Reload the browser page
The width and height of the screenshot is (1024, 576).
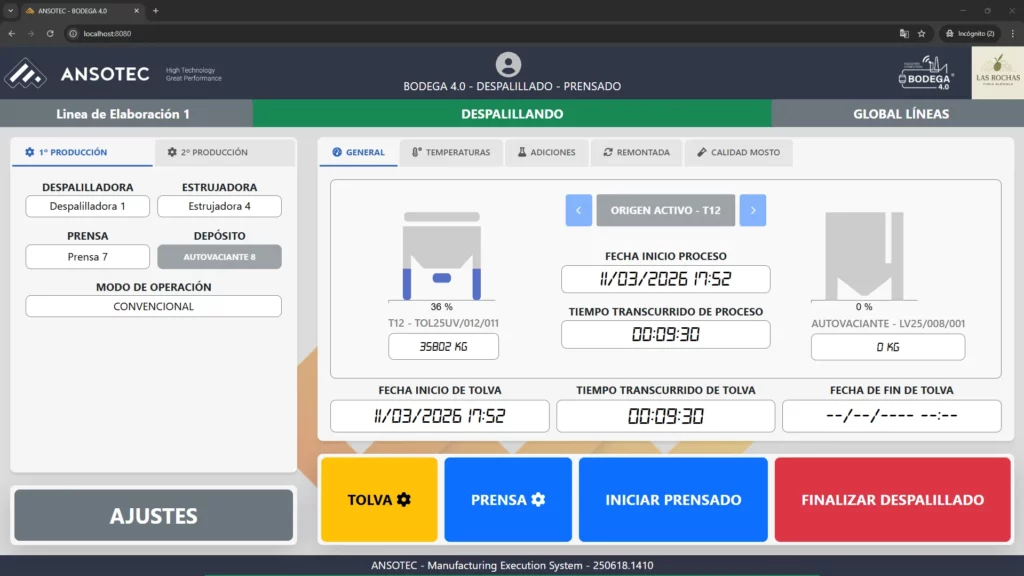(x=50, y=33)
